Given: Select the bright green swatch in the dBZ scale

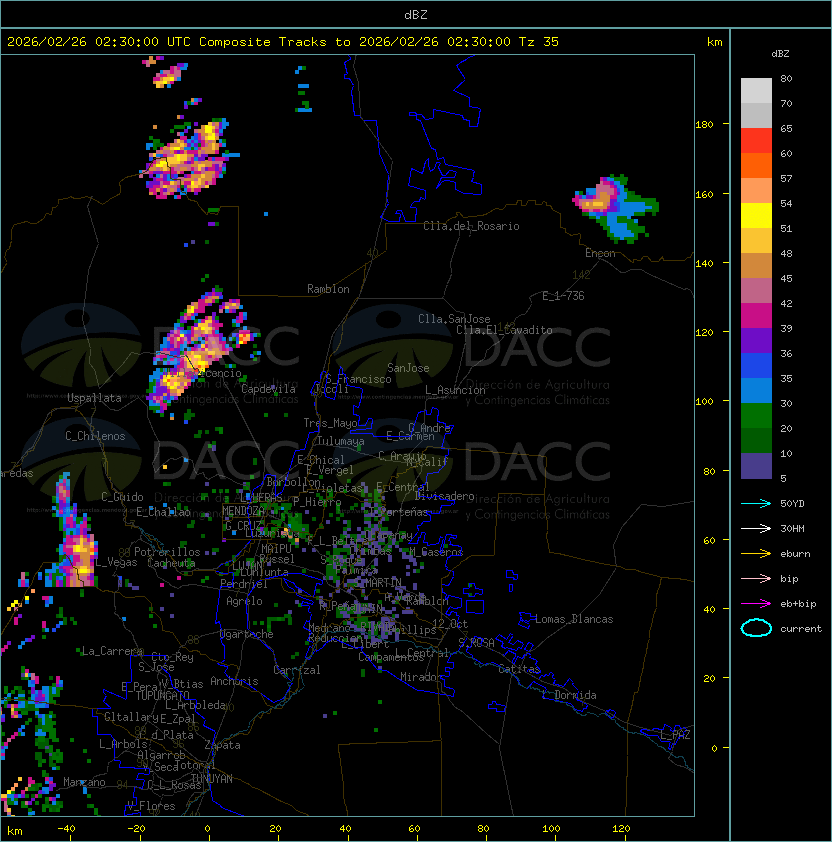Looking at the screenshot, I should (756, 415).
